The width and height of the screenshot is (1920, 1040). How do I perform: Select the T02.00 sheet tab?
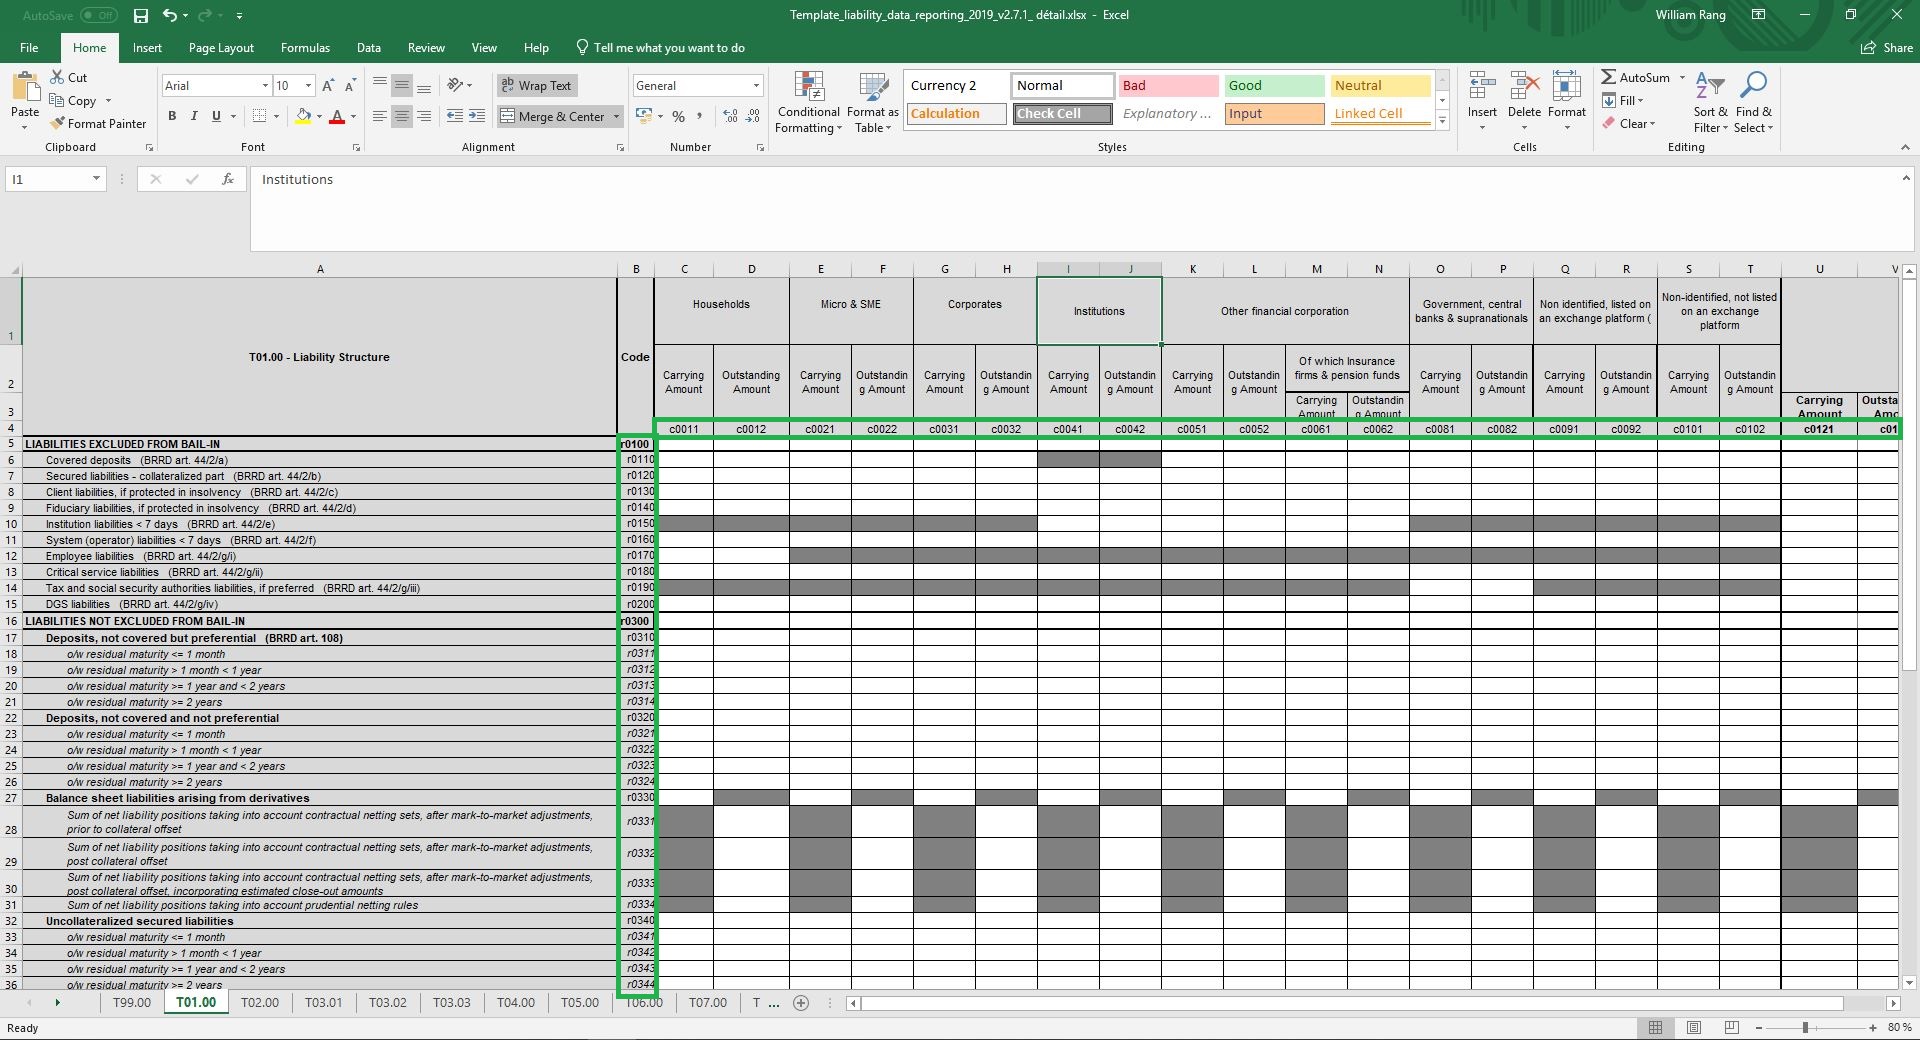pyautogui.click(x=260, y=1003)
